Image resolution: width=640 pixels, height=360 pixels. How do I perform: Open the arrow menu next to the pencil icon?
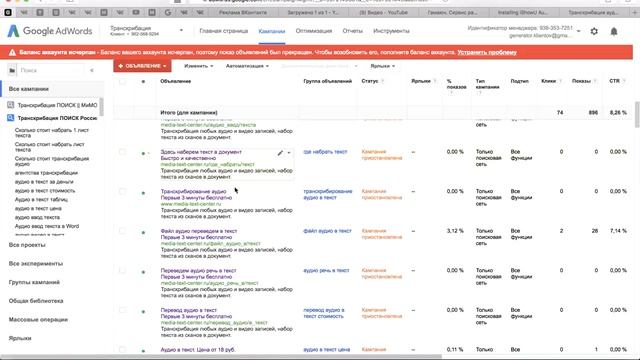289,153
